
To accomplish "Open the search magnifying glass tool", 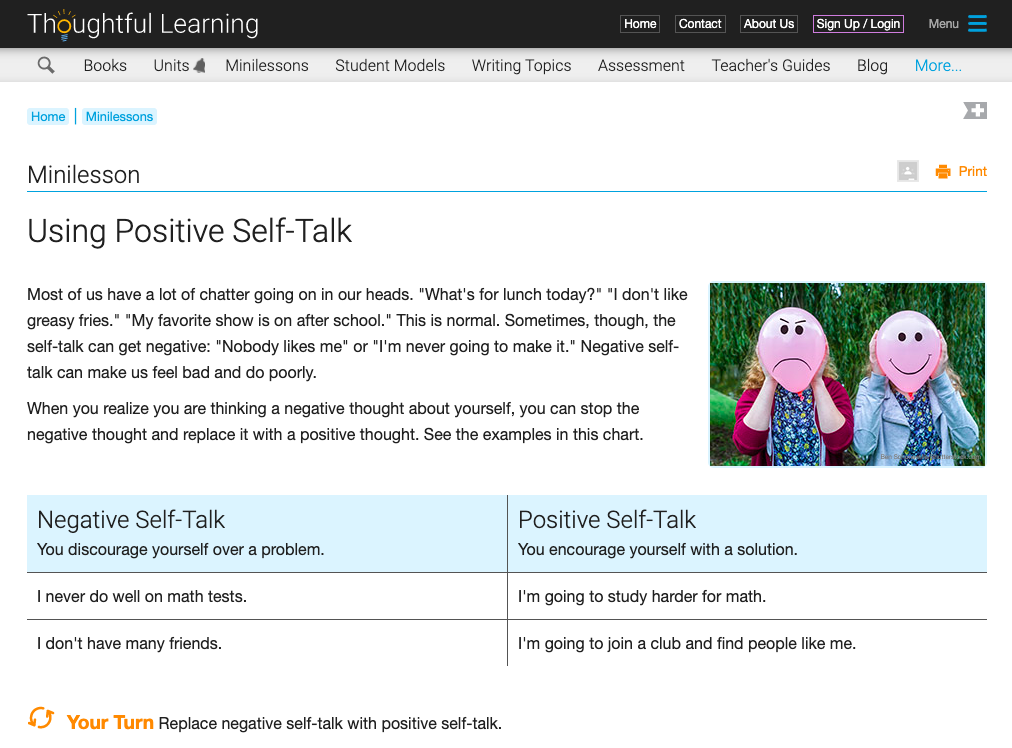I will 46,64.
